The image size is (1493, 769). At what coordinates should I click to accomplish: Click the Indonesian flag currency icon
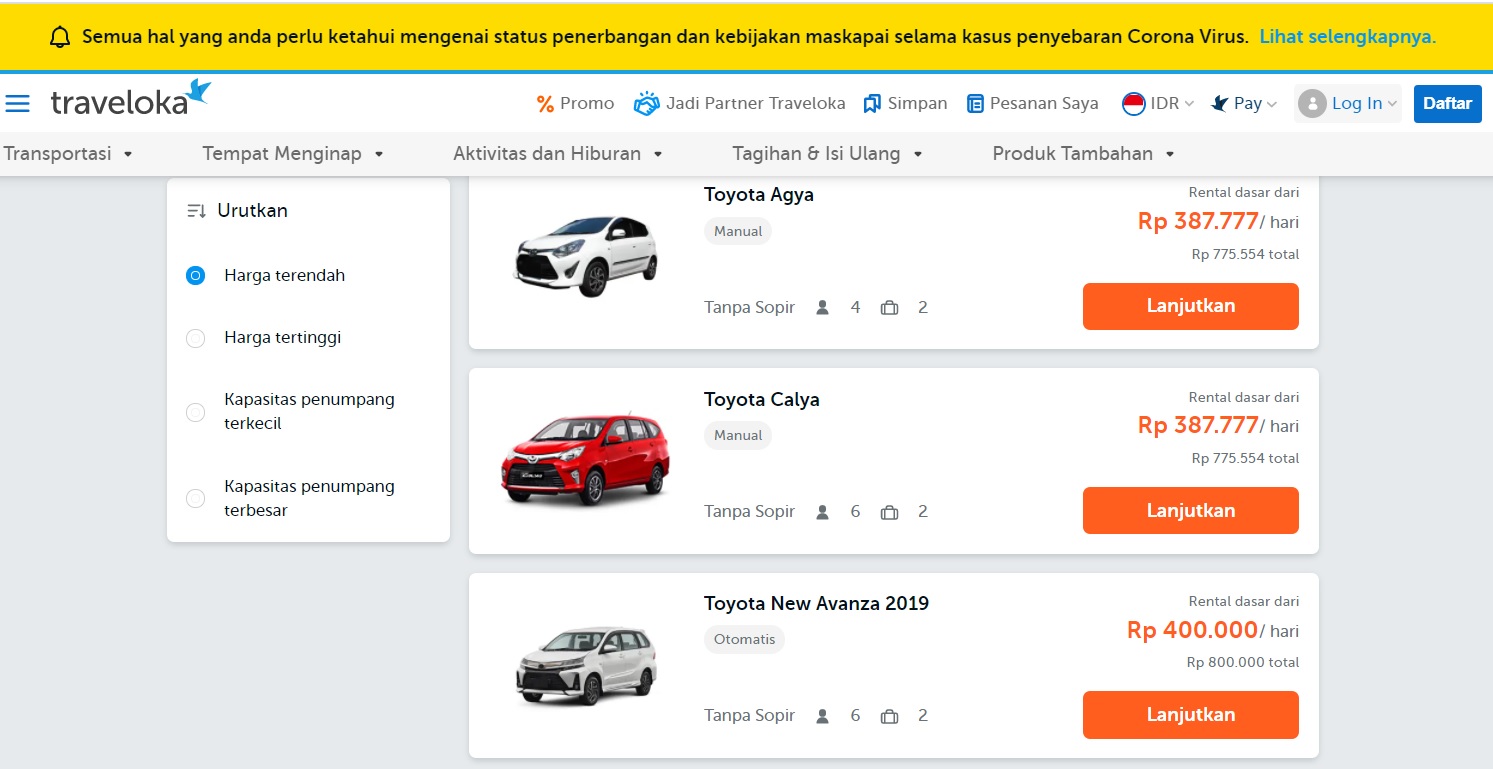[x=1133, y=104]
